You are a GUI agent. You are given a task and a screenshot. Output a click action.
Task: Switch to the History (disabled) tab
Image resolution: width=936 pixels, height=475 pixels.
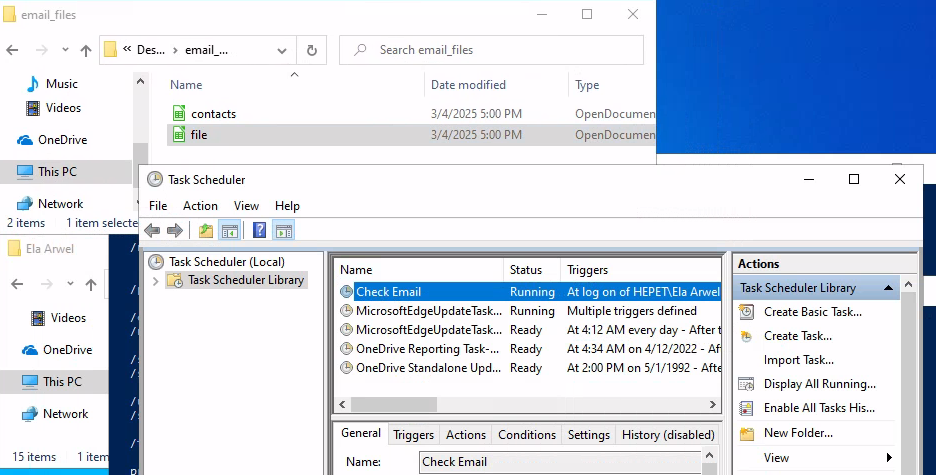(x=668, y=435)
